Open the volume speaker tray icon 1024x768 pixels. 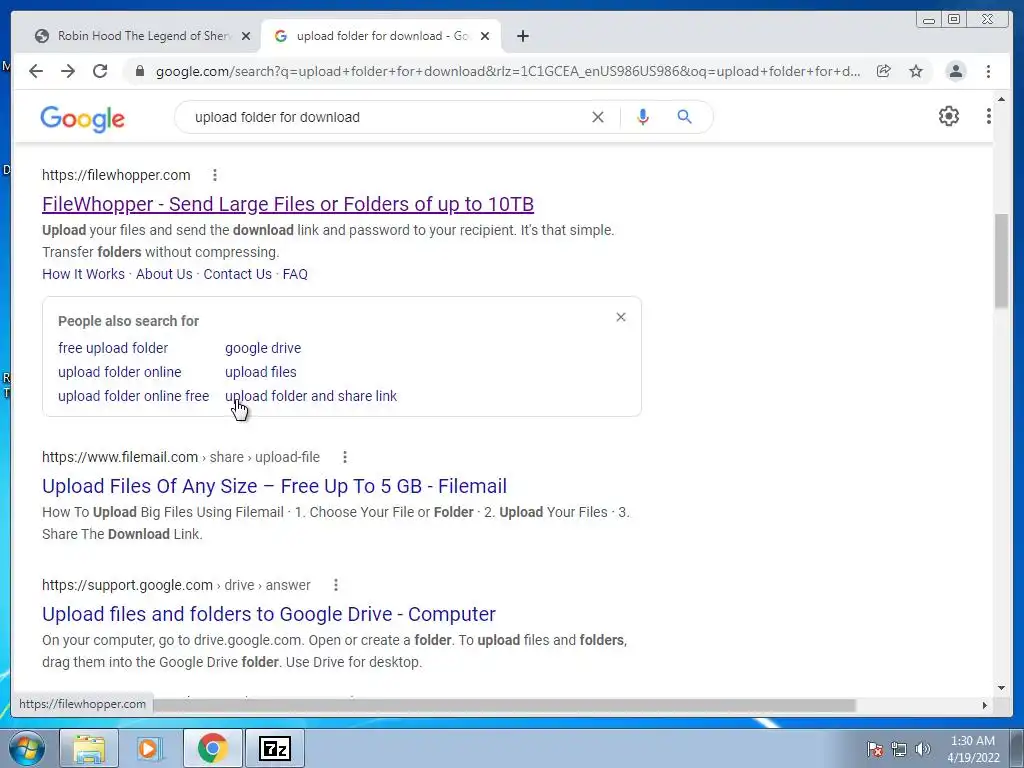coord(923,749)
